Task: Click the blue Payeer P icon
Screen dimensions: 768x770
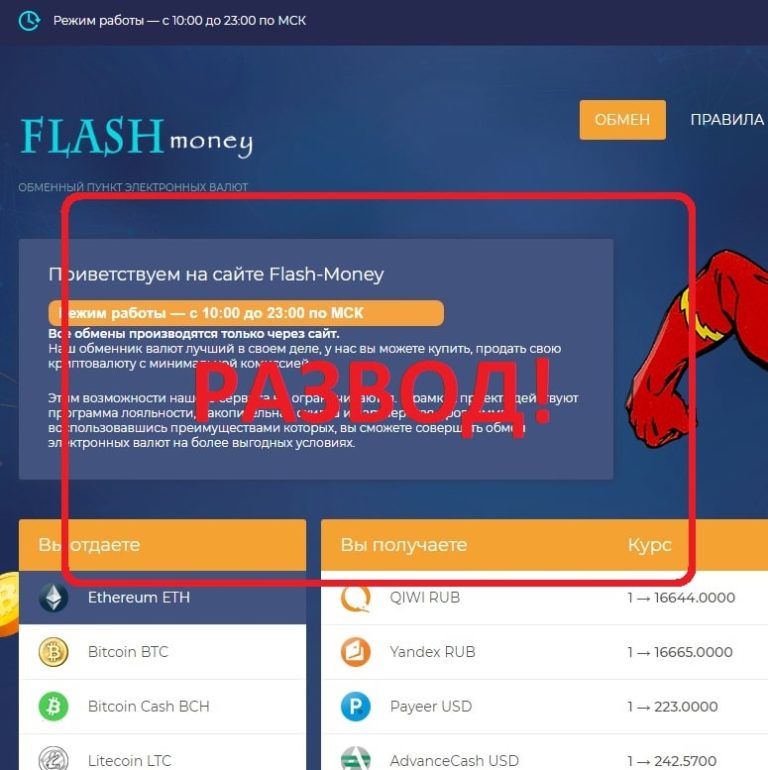Action: pos(356,706)
